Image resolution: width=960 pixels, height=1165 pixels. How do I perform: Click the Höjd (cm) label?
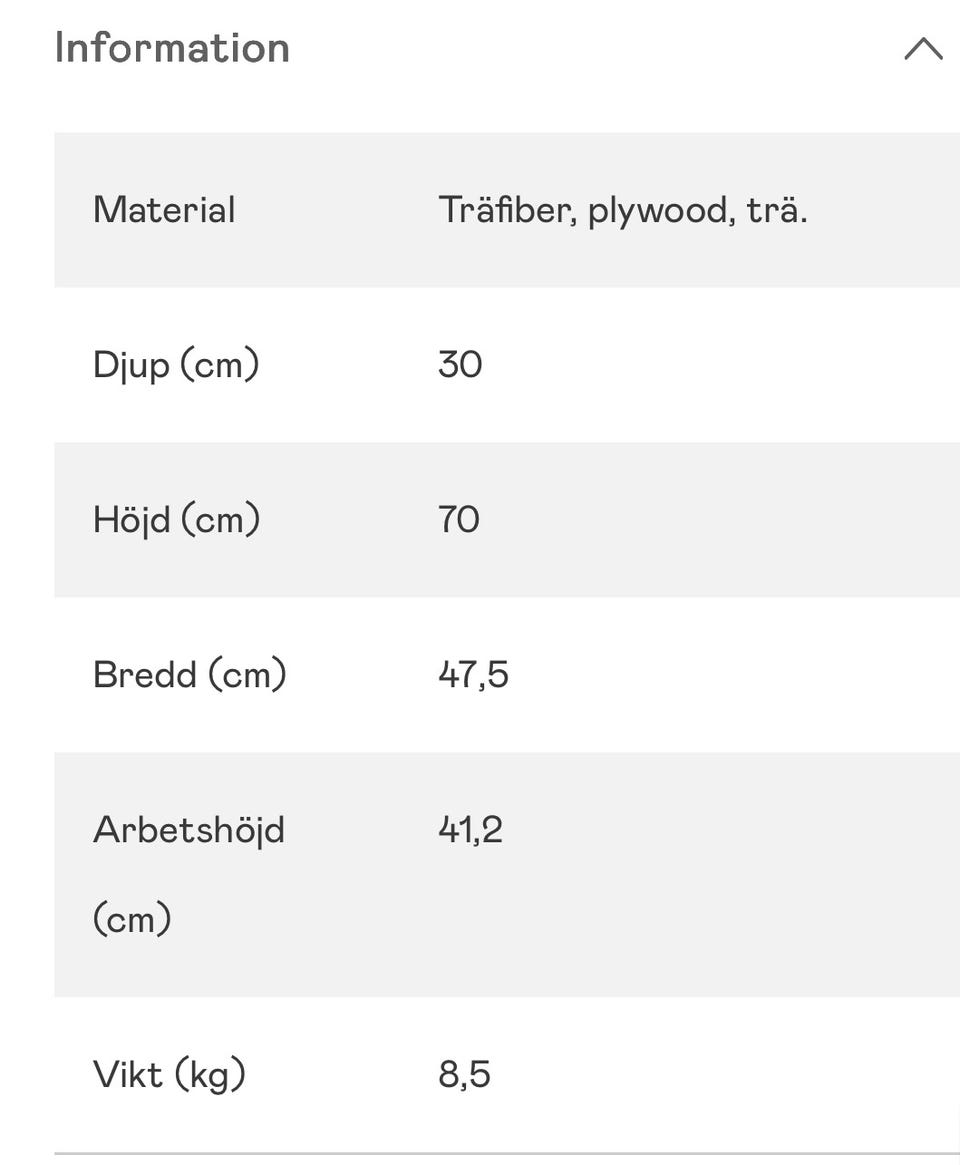(x=176, y=520)
